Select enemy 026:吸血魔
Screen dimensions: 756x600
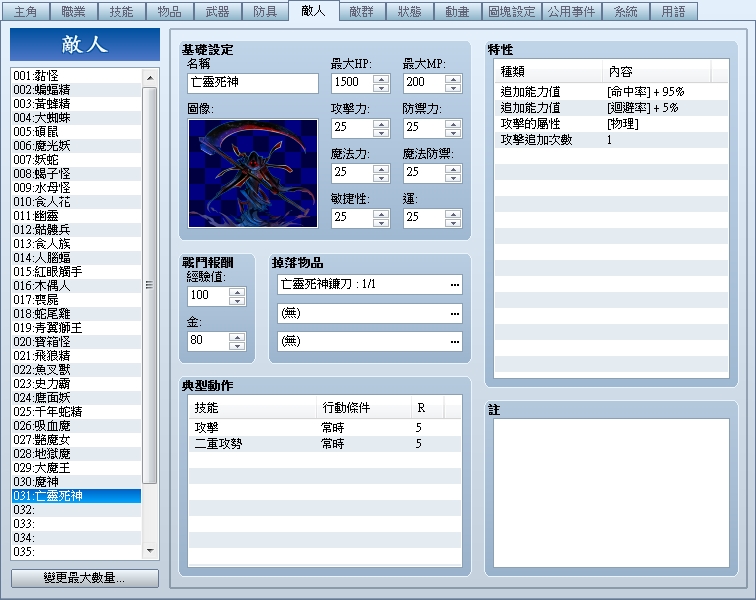click(76, 426)
